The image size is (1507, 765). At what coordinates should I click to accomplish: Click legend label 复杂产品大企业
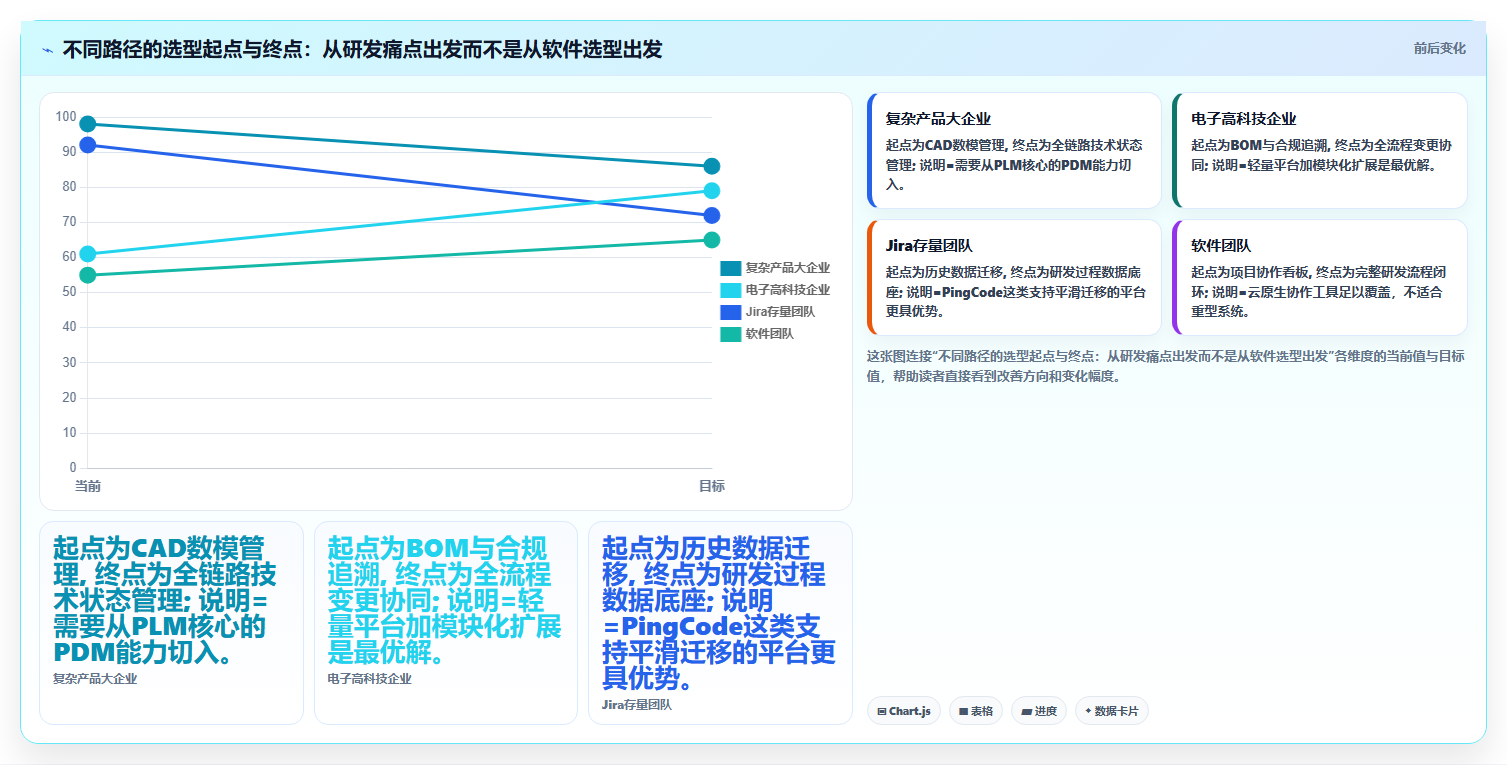[x=788, y=268]
